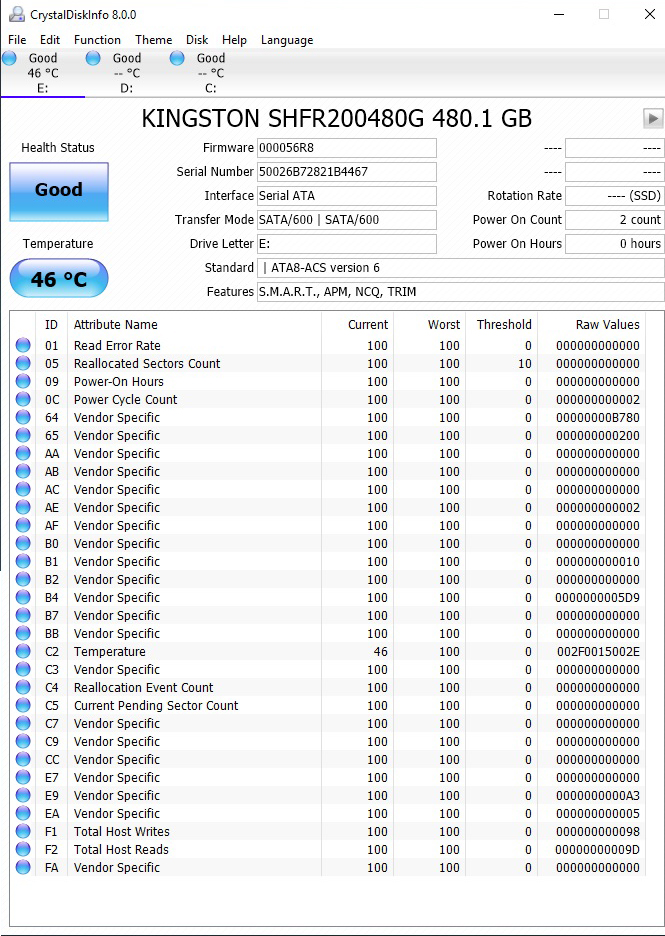Click raw value 0000000000A3
This screenshot has height=936, width=665.
tap(598, 795)
